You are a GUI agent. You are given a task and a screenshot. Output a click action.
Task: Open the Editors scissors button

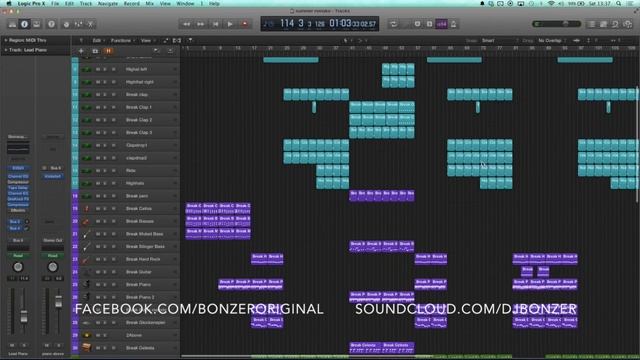[91, 24]
